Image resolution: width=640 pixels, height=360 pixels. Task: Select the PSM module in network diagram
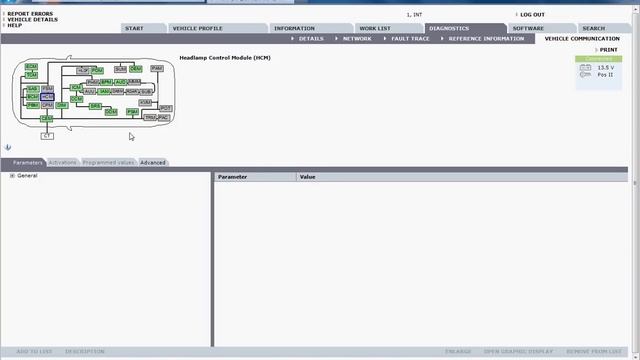click(132, 111)
